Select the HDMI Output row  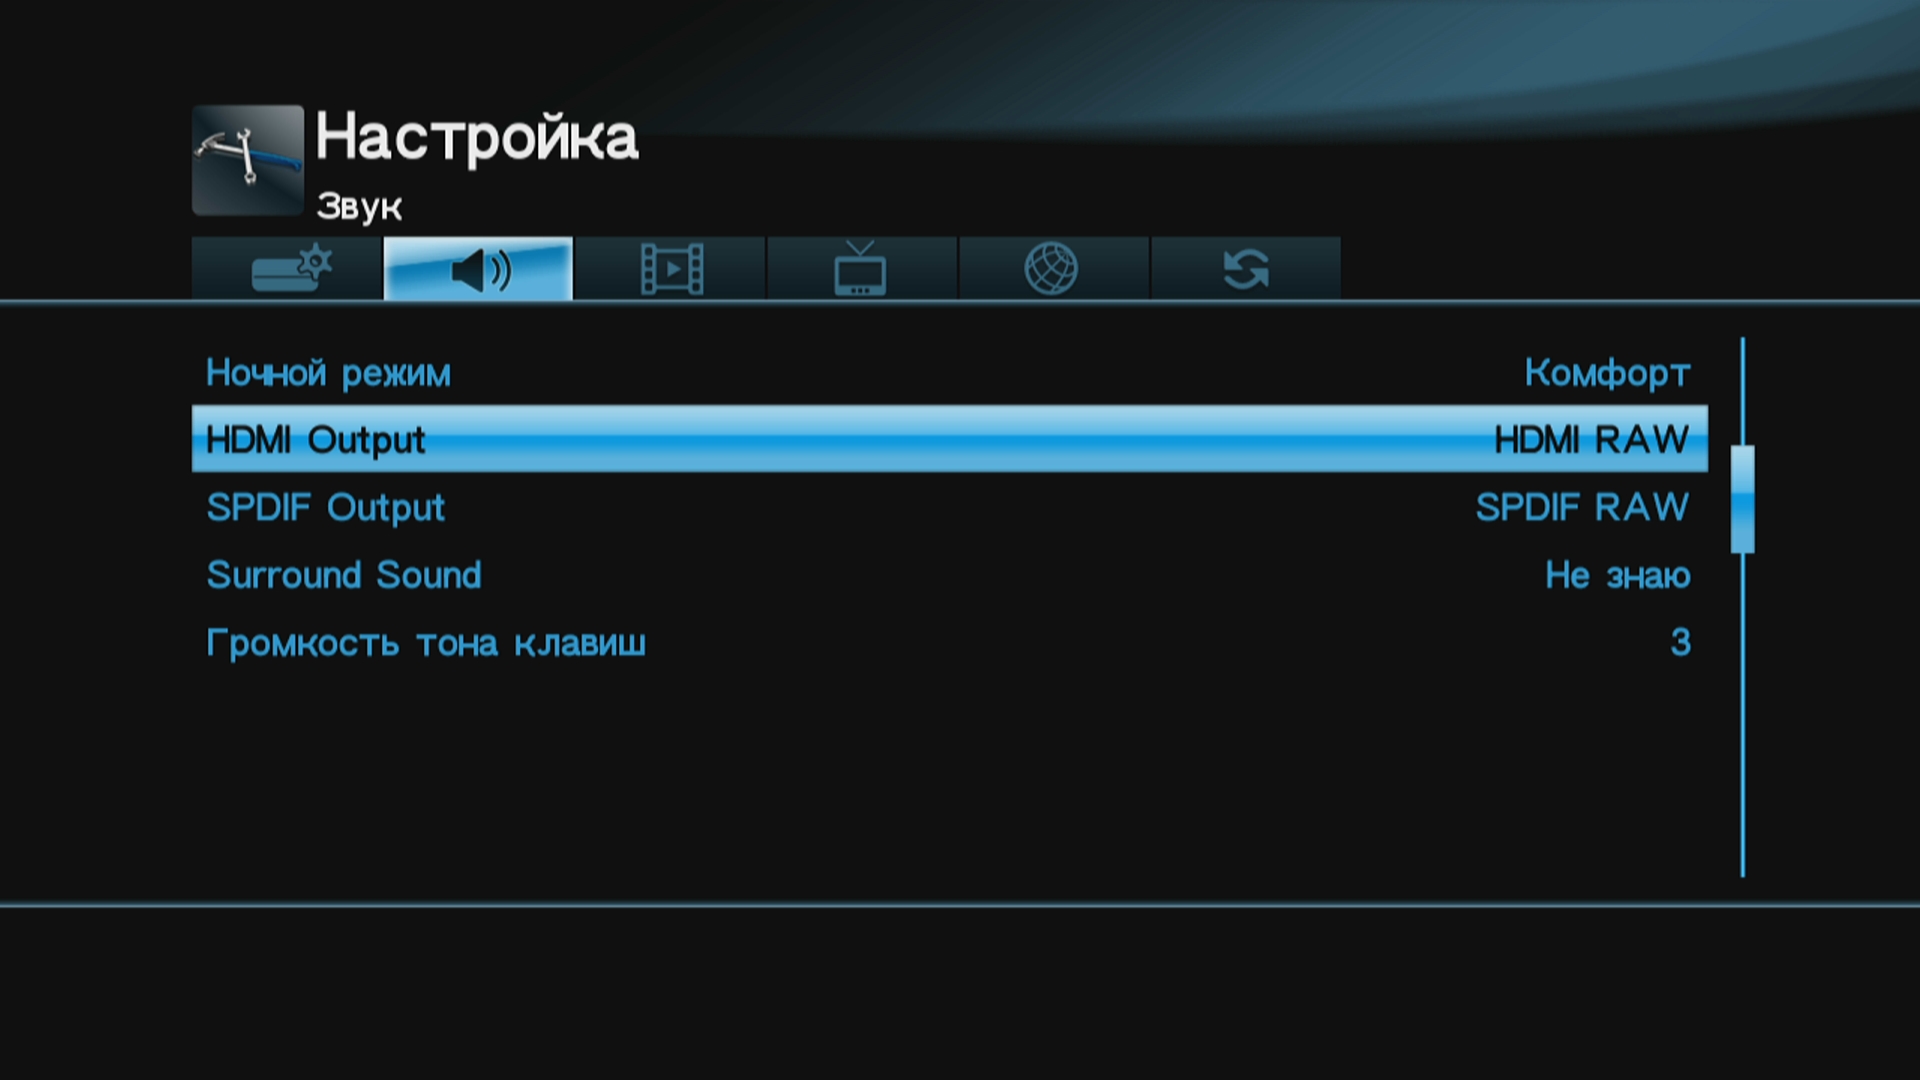(x=950, y=439)
